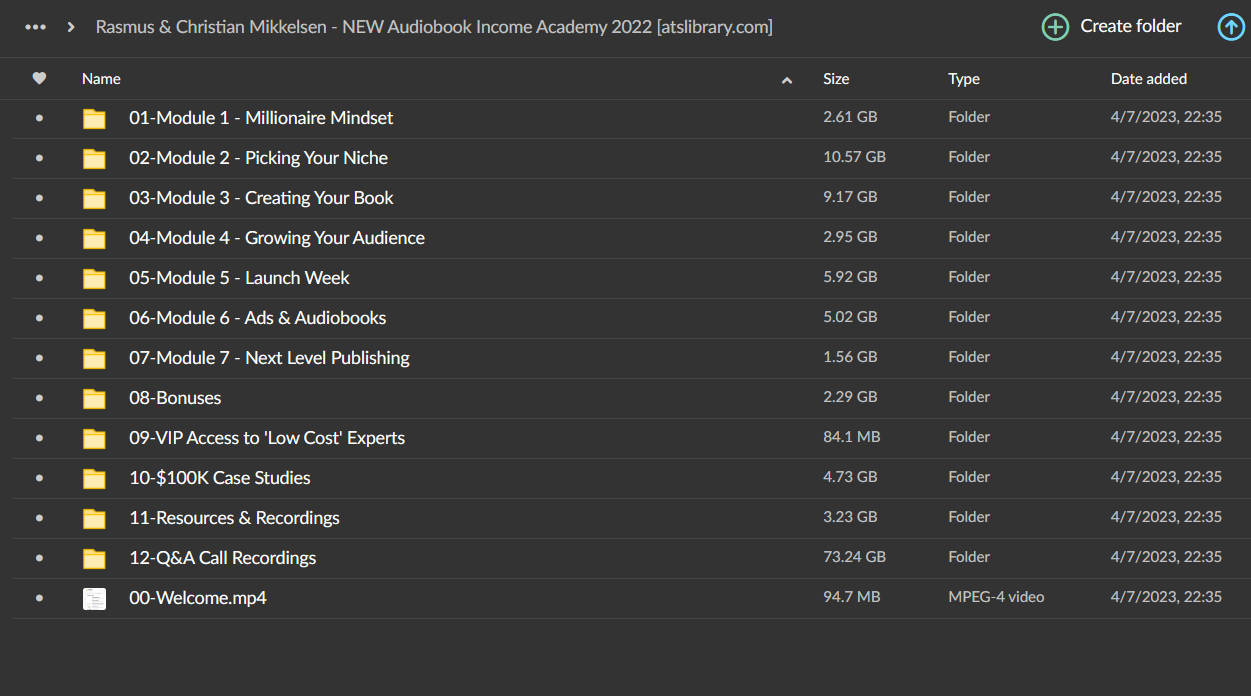Click folder icon for 08-Bonuses
This screenshot has width=1251, height=696.
(94, 399)
